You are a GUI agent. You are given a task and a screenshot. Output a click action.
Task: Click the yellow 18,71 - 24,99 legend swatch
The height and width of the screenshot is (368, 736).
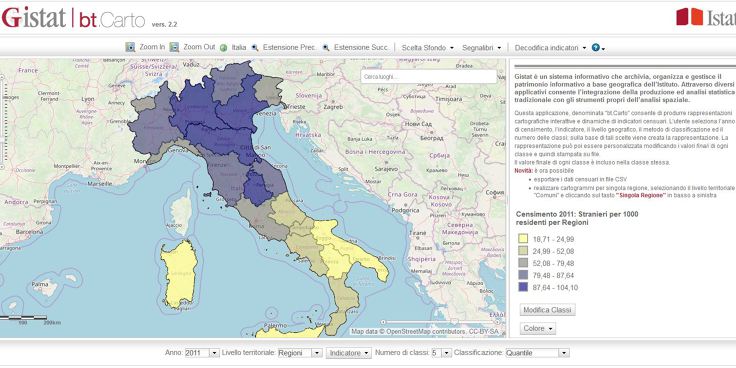pos(522,239)
